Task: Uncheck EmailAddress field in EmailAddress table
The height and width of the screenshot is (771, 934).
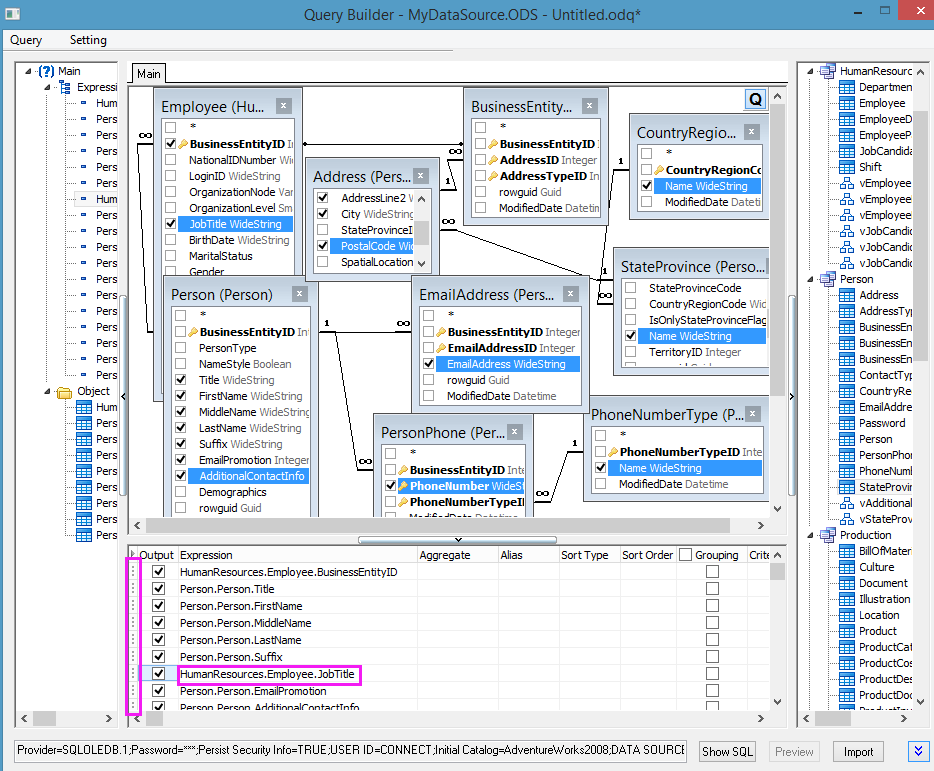Action: [x=428, y=363]
